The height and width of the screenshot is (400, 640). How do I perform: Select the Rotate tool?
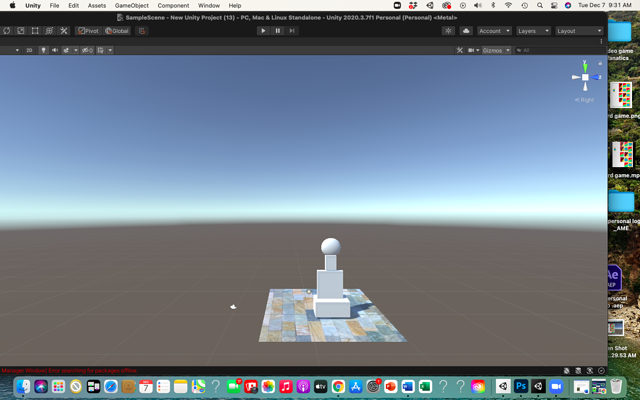(x=7, y=31)
